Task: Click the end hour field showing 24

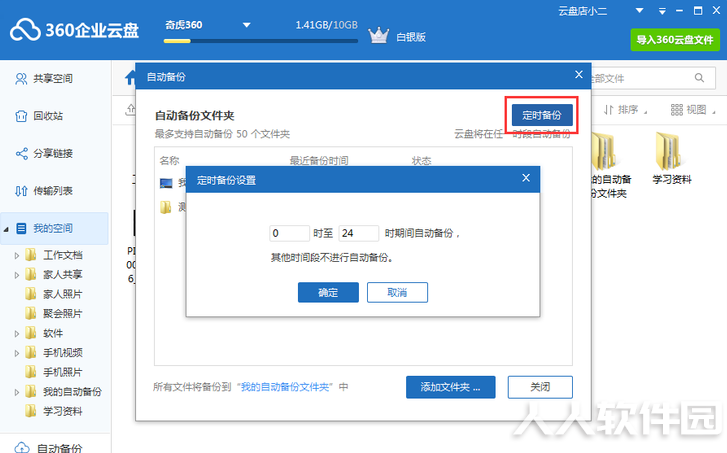Action: point(359,233)
